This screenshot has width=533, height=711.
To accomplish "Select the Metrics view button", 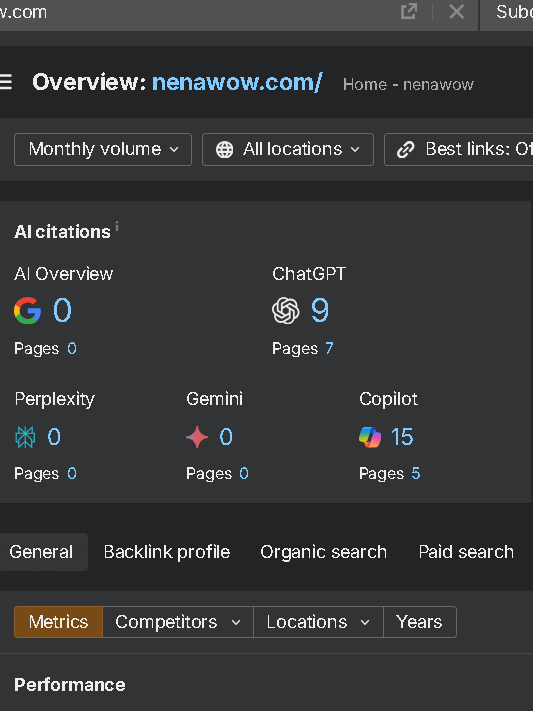I will coord(59,622).
